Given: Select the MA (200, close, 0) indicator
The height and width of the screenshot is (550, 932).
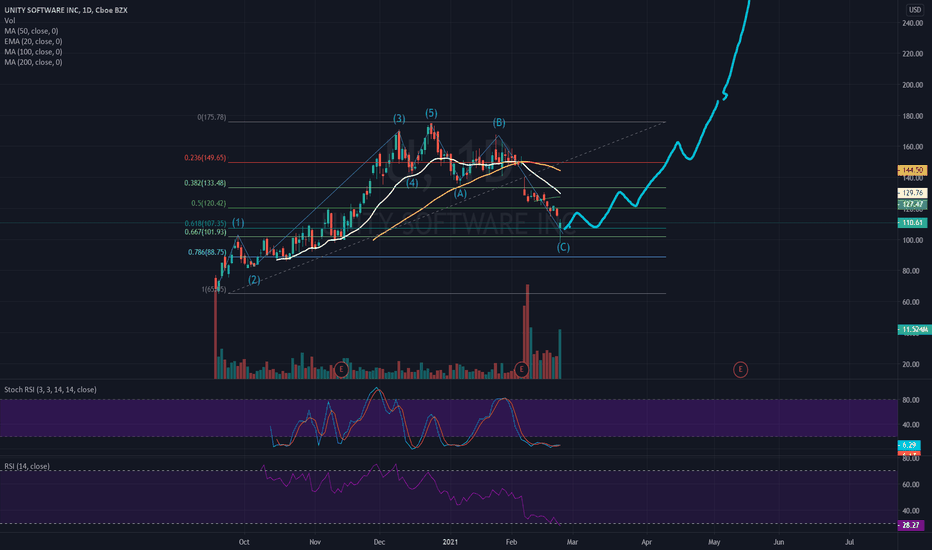Looking at the screenshot, I should [x=33, y=62].
